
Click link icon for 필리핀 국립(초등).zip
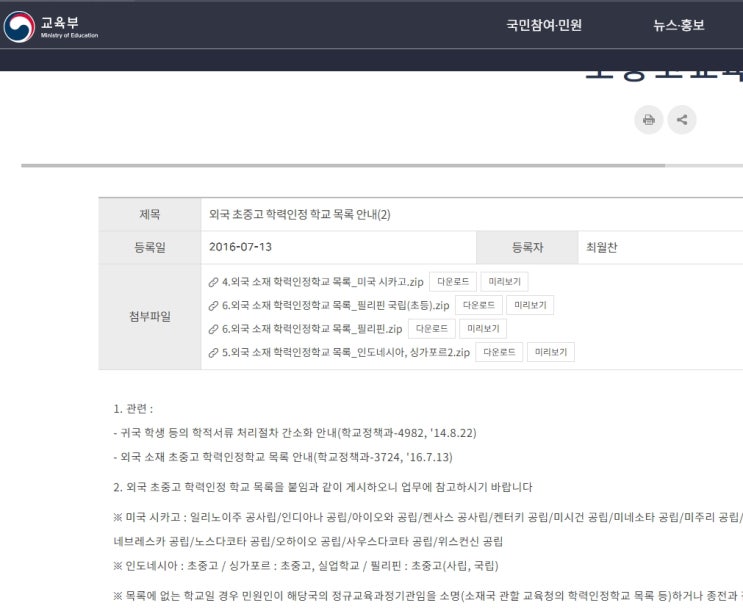213,306
